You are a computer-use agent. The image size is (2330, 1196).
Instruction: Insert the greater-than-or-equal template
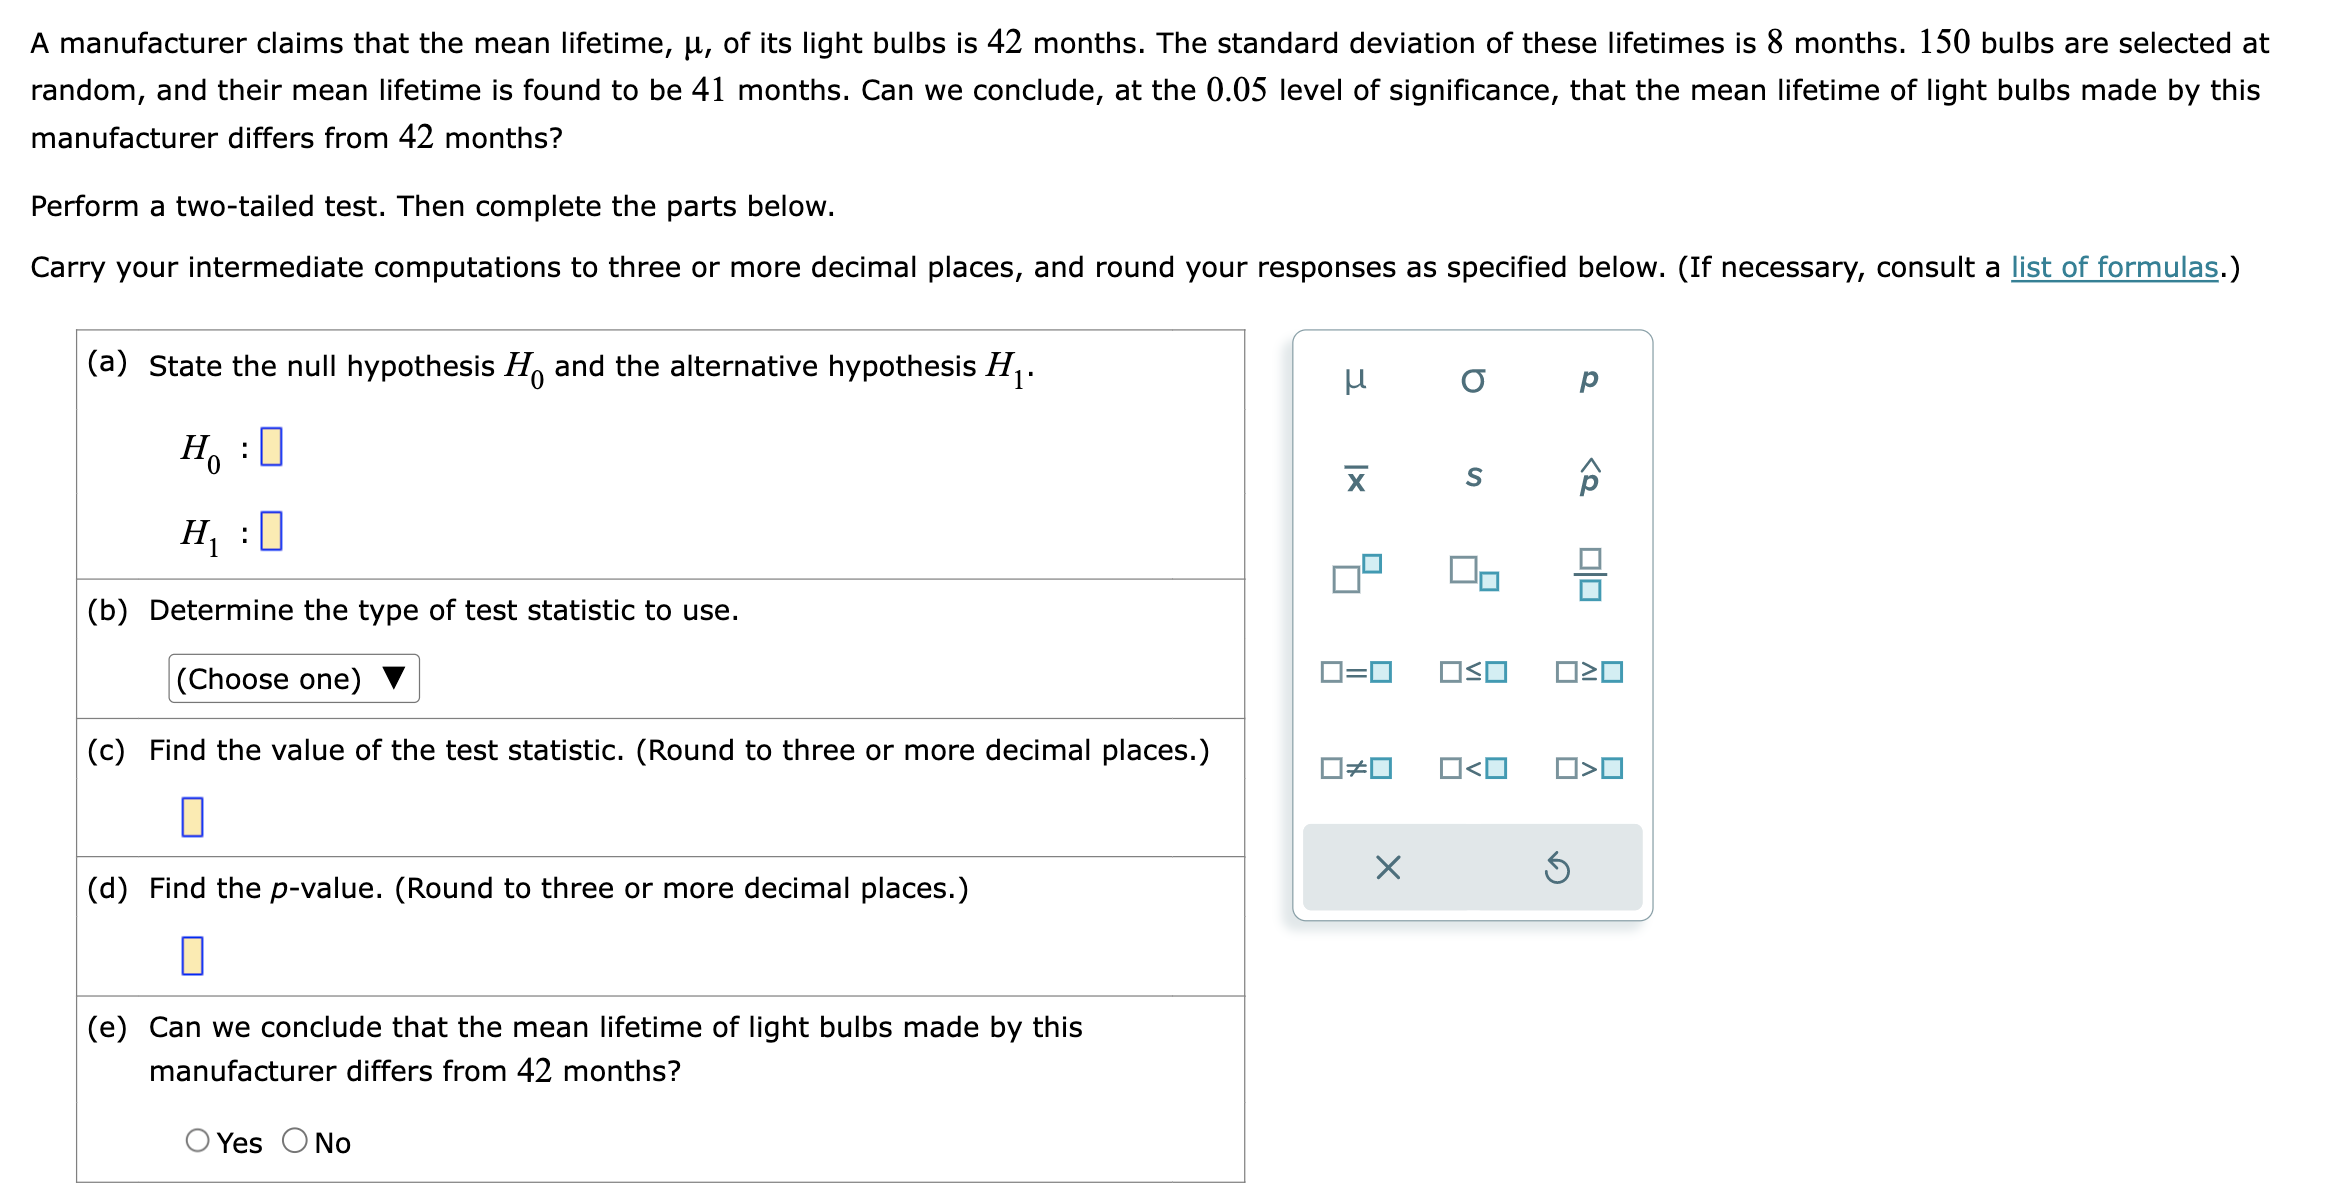point(1590,672)
